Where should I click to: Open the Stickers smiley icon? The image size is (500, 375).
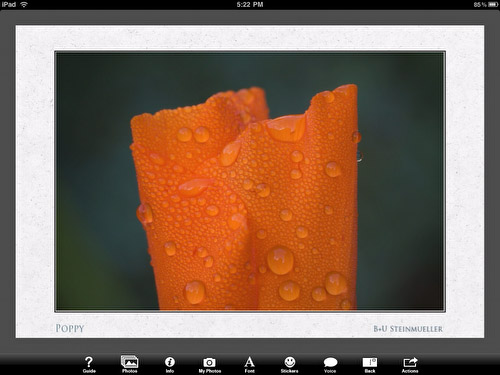point(289,365)
